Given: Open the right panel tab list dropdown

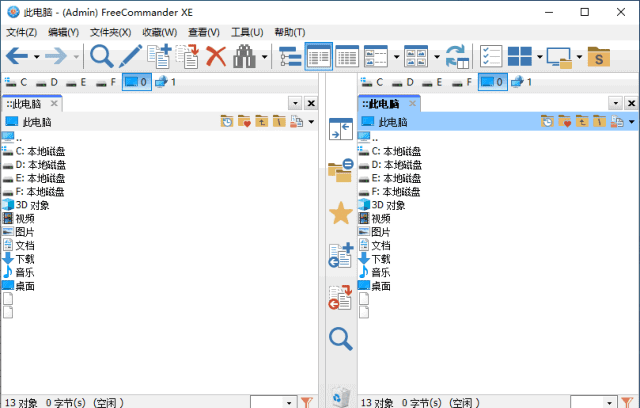Looking at the screenshot, I should (x=615, y=104).
